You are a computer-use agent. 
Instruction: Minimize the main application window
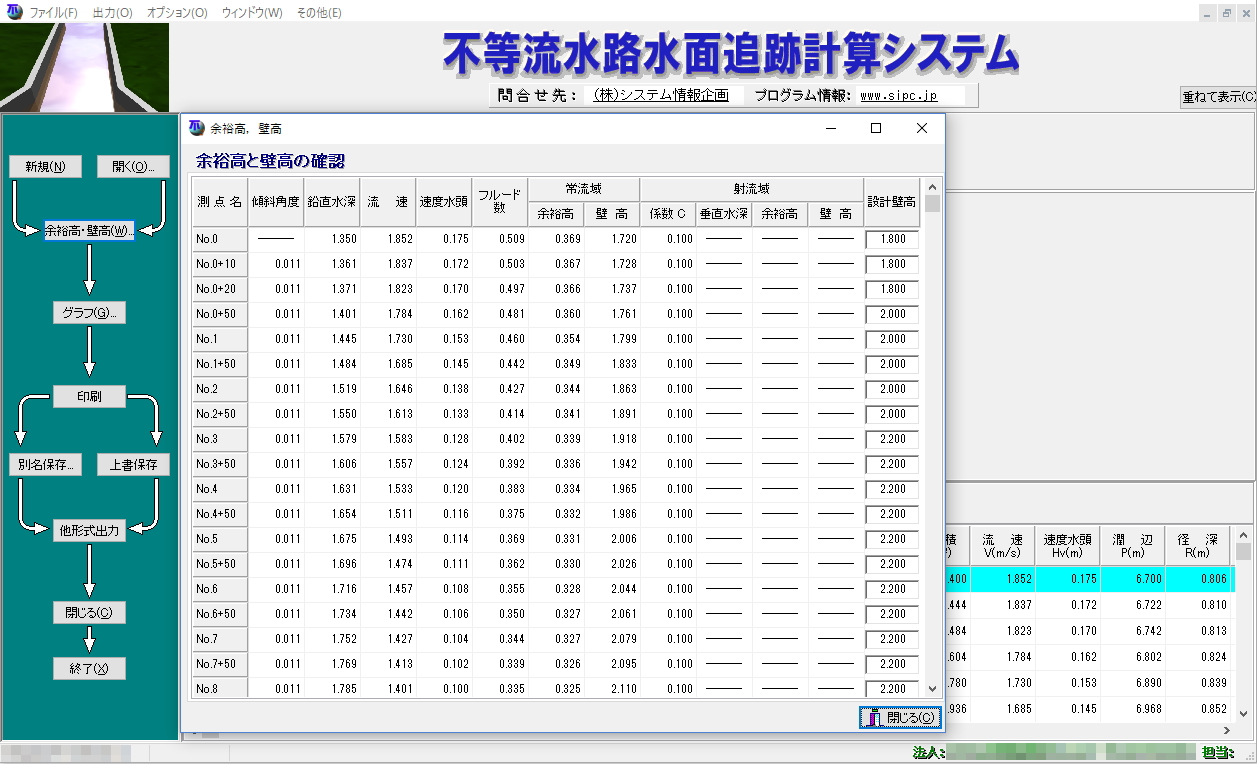(x=1208, y=13)
